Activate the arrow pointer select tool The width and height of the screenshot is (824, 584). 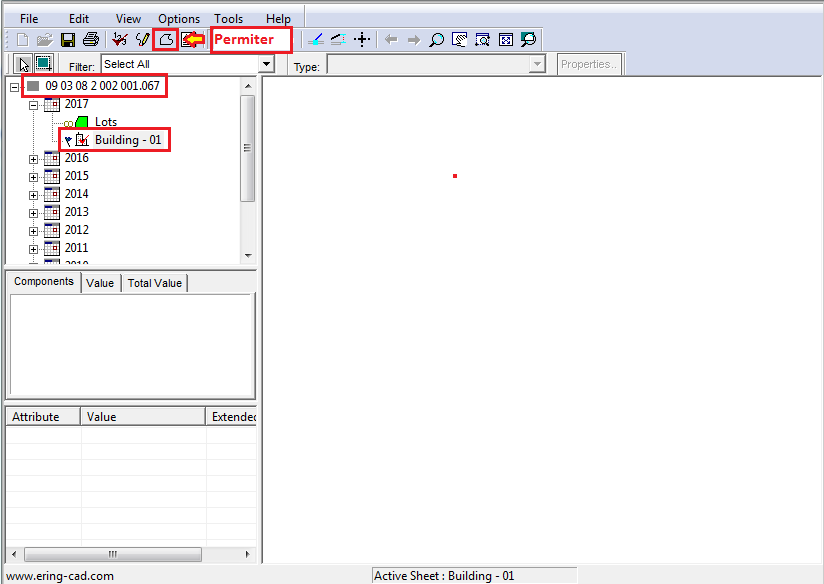24,64
